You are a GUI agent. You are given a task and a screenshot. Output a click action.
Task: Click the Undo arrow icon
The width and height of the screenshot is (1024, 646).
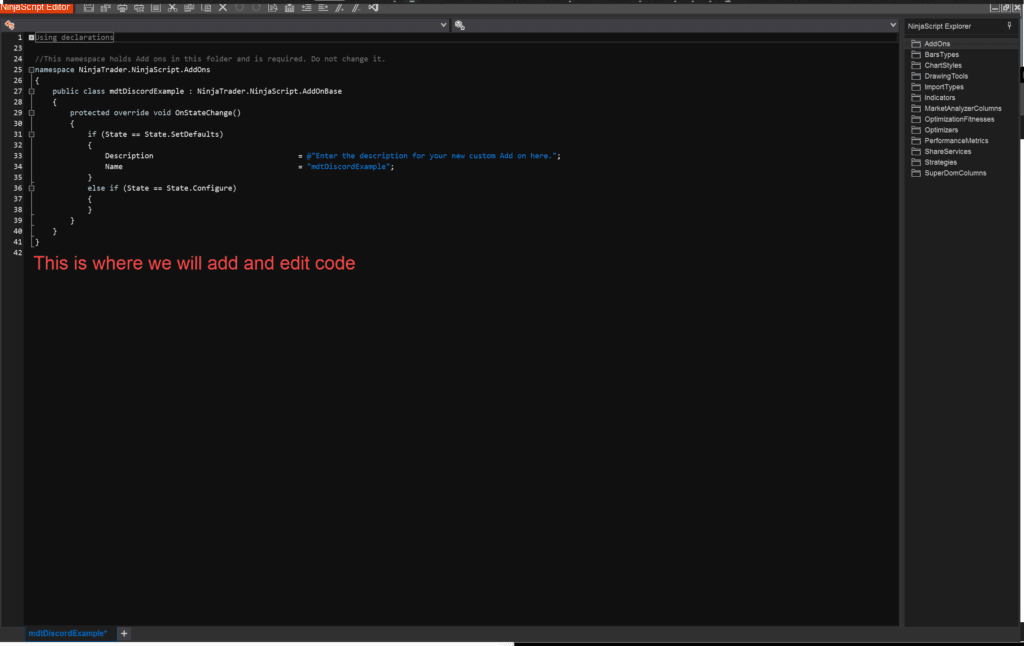tap(240, 8)
